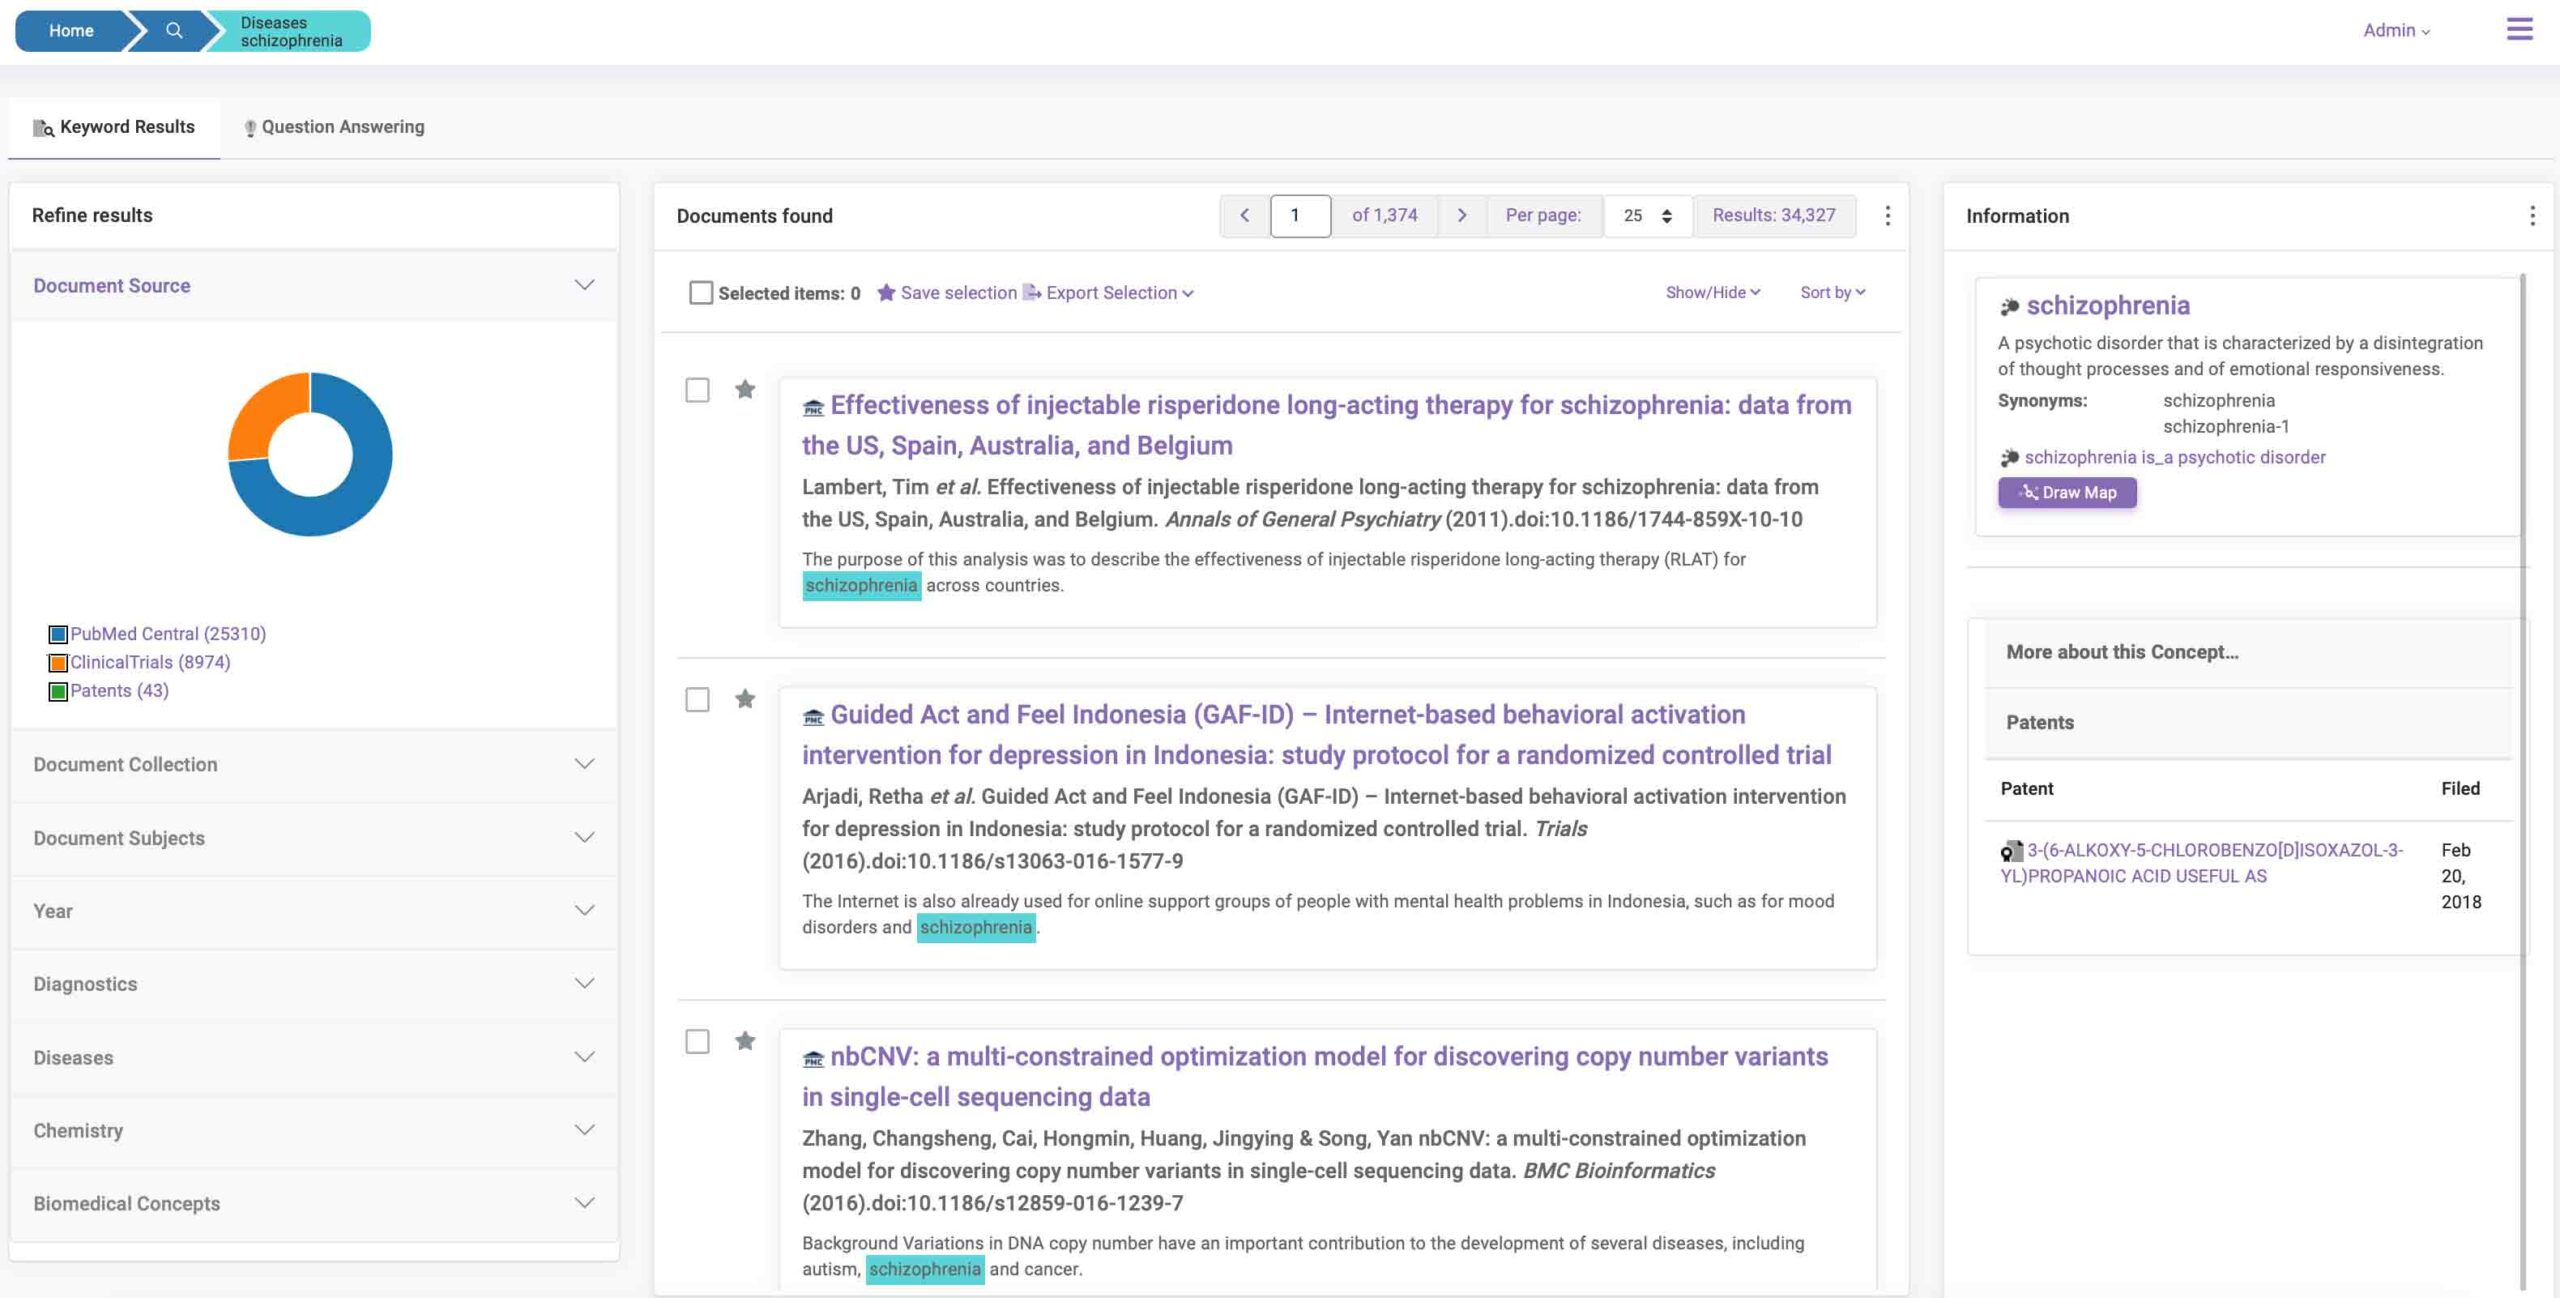Image resolution: width=2560 pixels, height=1298 pixels.
Task: Click the search magnifier breadcrumb icon
Action: pos(174,30)
